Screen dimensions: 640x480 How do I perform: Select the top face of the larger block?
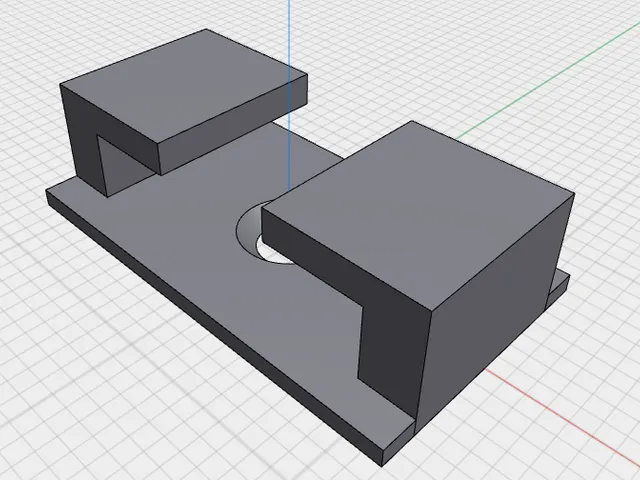point(418,216)
